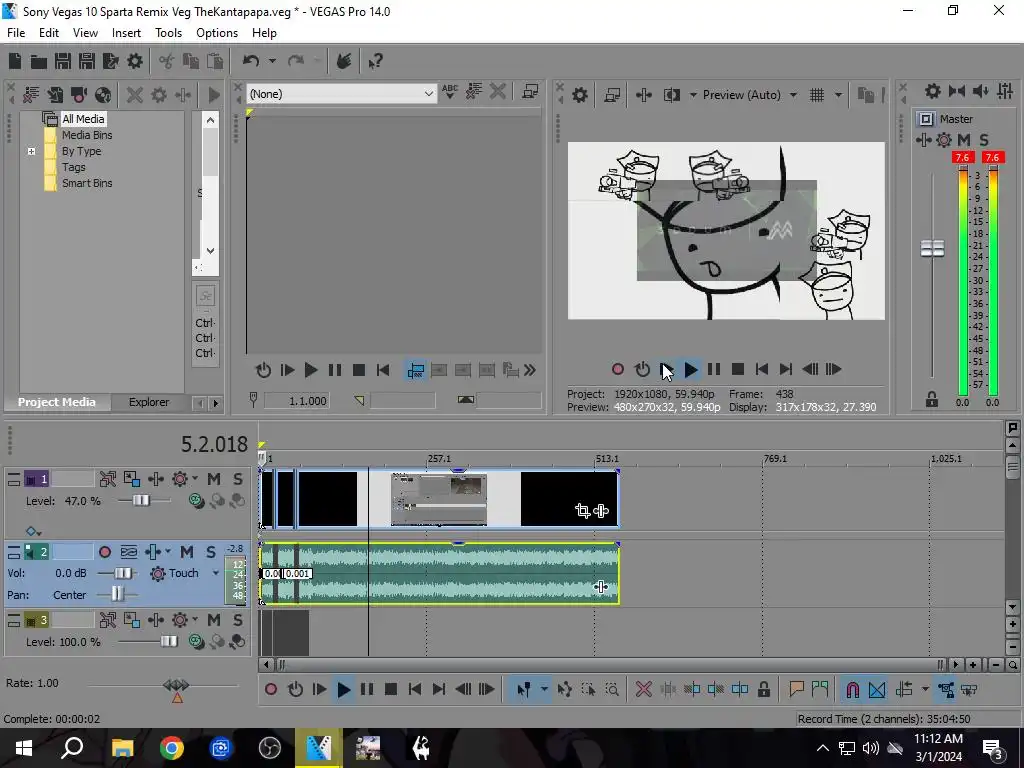
Task: Click audio track 2 Vol slider handle
Action: tap(122, 573)
